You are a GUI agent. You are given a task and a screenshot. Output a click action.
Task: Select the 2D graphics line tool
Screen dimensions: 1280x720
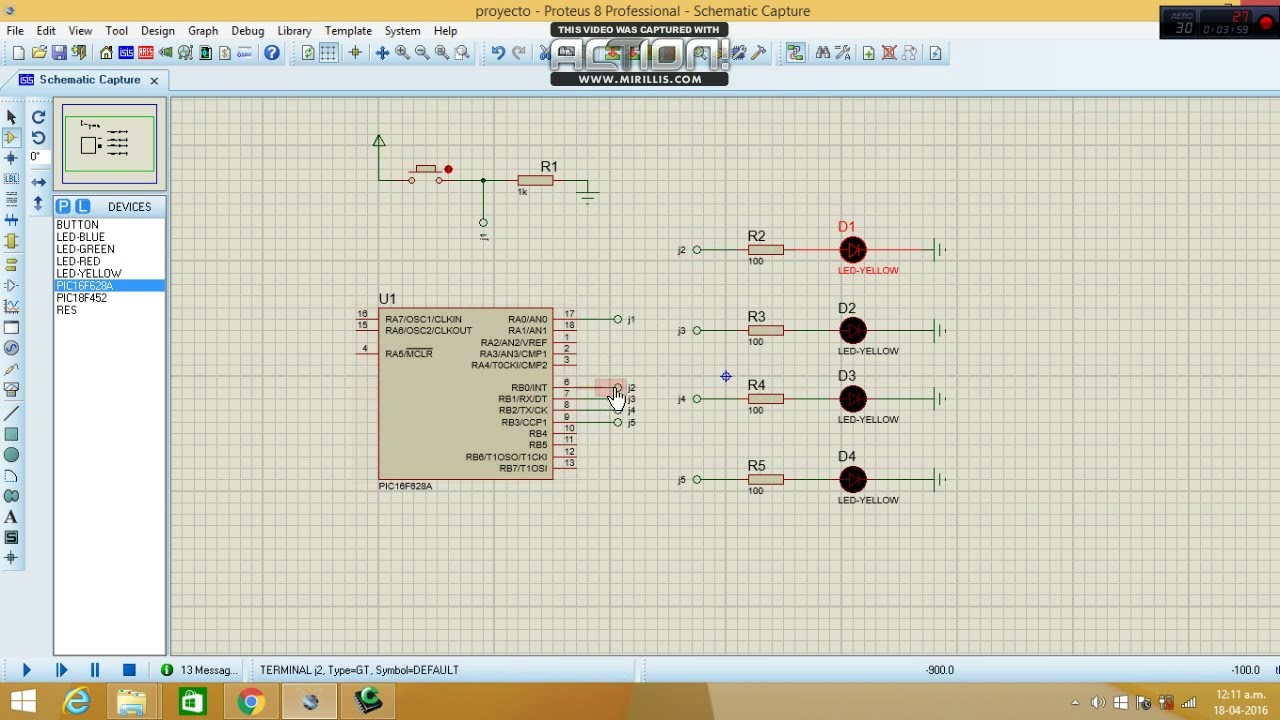pyautogui.click(x=11, y=413)
